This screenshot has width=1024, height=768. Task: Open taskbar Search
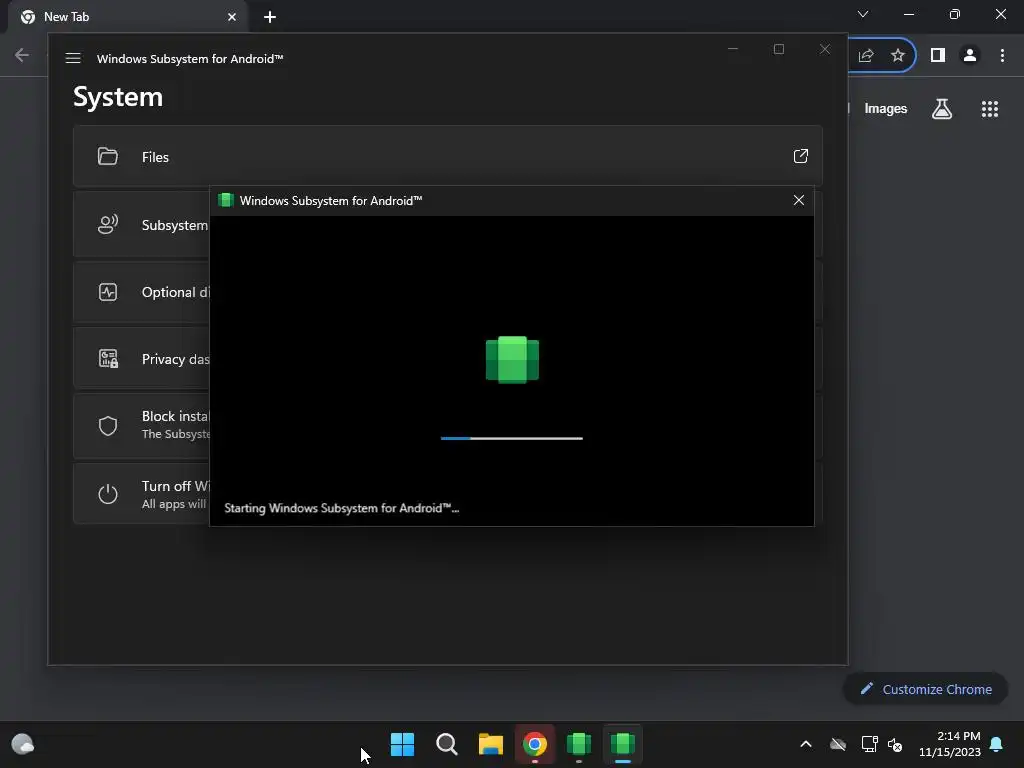coord(447,744)
